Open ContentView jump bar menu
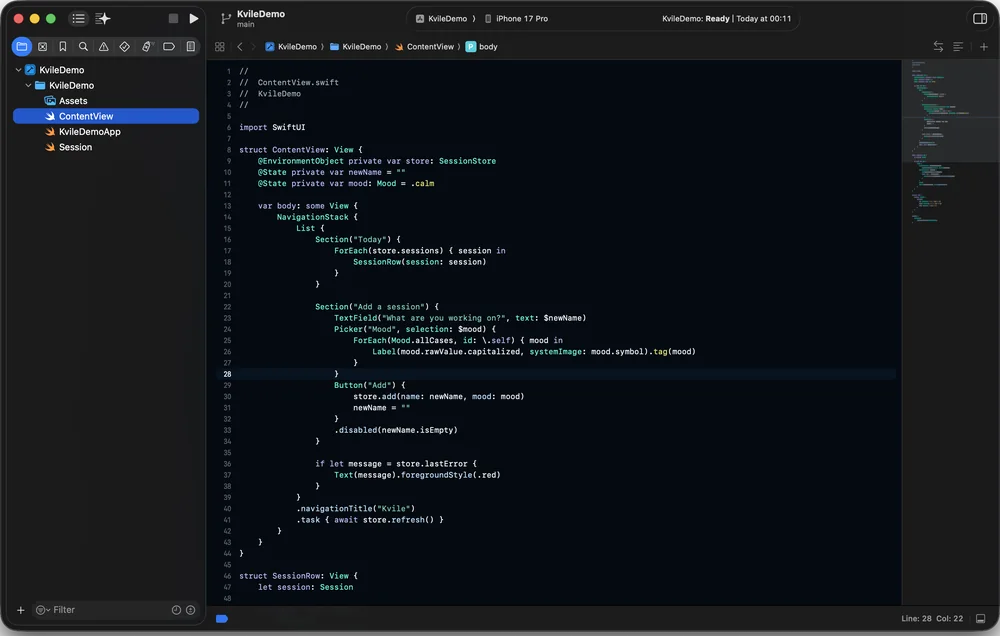The width and height of the screenshot is (1000, 636). pyautogui.click(x=425, y=47)
